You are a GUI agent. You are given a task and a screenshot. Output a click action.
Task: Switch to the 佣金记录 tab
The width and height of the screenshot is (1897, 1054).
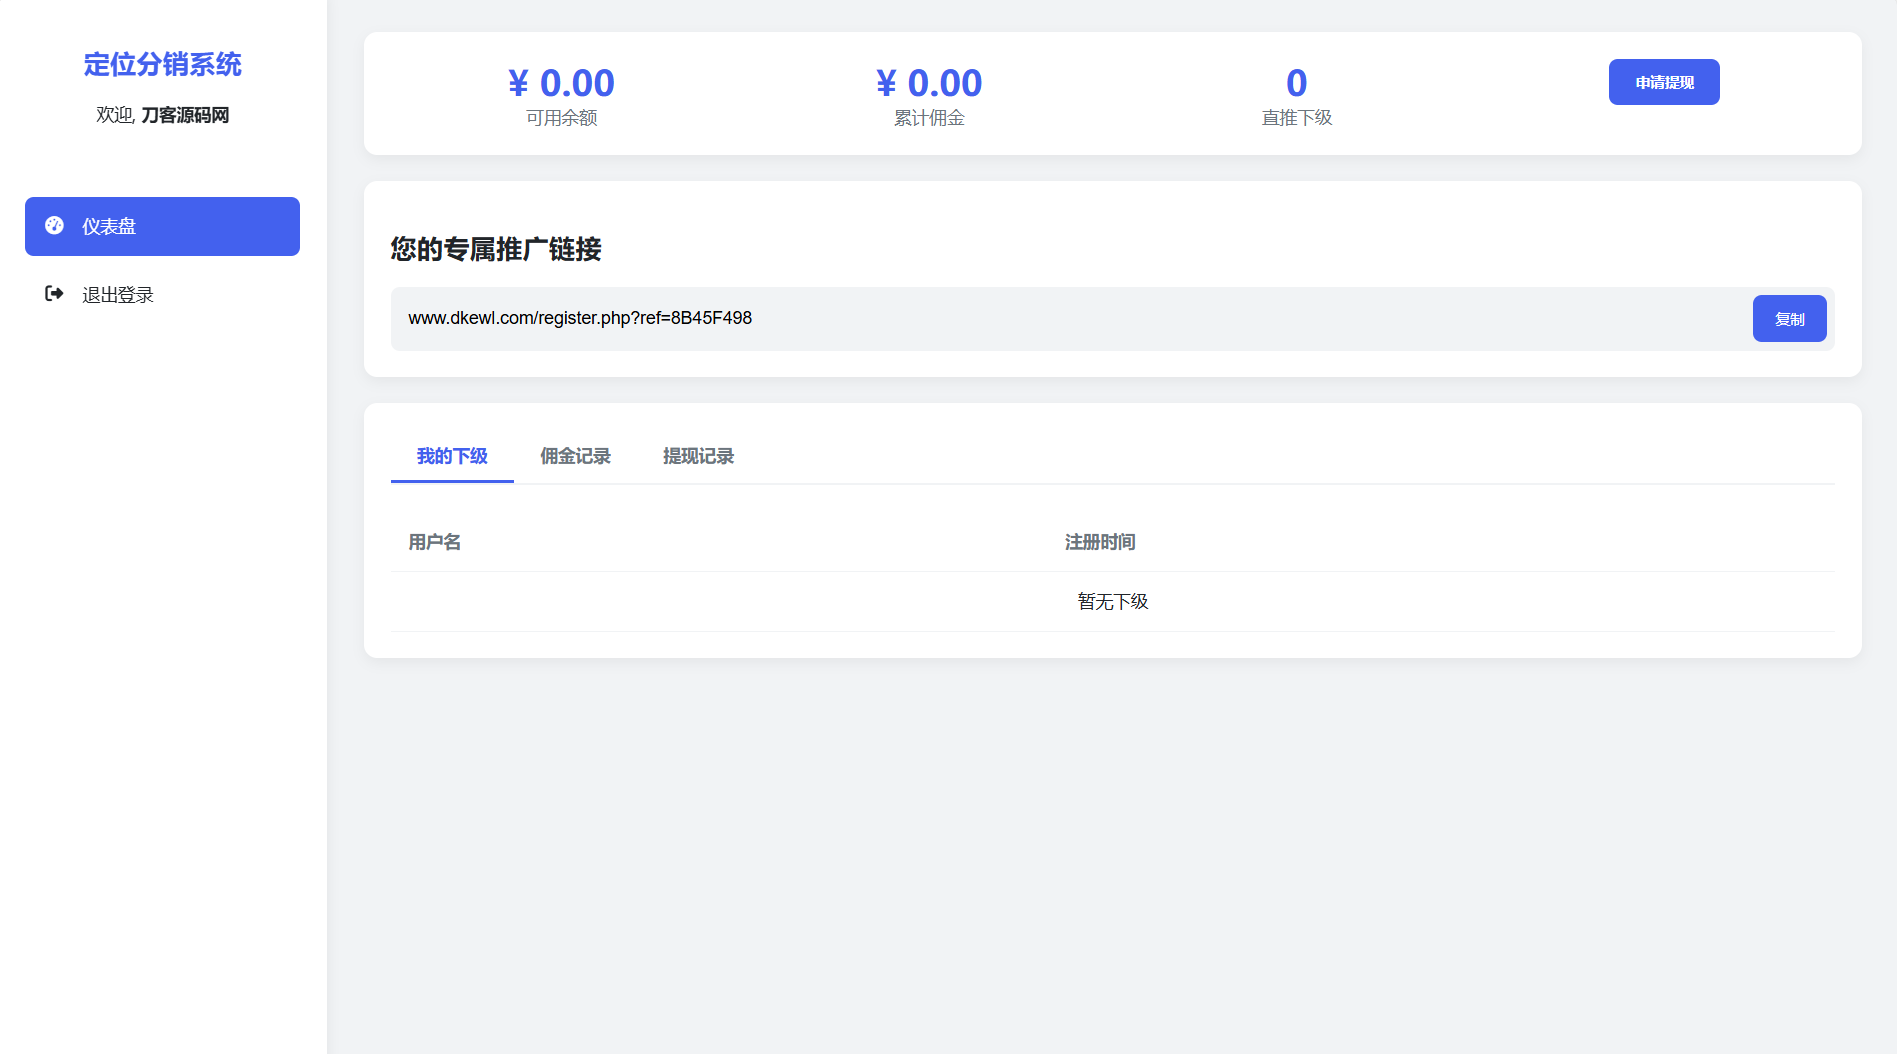pos(575,456)
